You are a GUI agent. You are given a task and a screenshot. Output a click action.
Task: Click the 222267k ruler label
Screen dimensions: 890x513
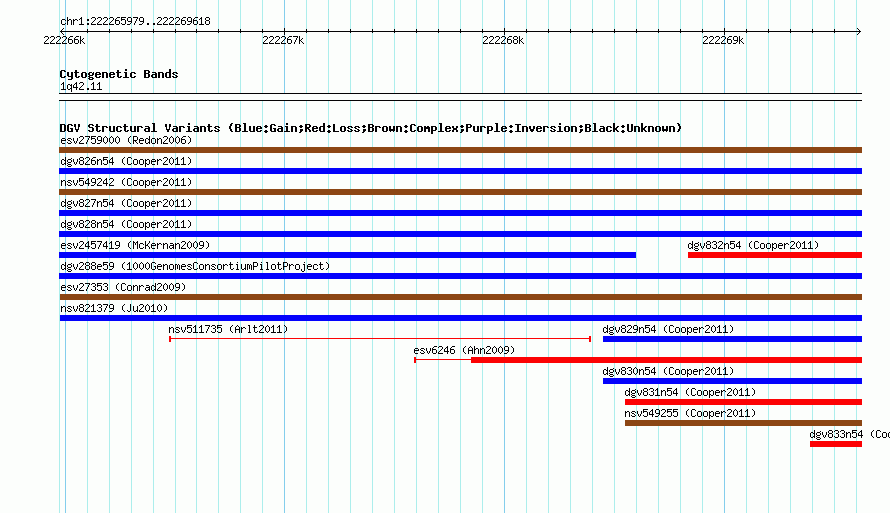point(283,40)
